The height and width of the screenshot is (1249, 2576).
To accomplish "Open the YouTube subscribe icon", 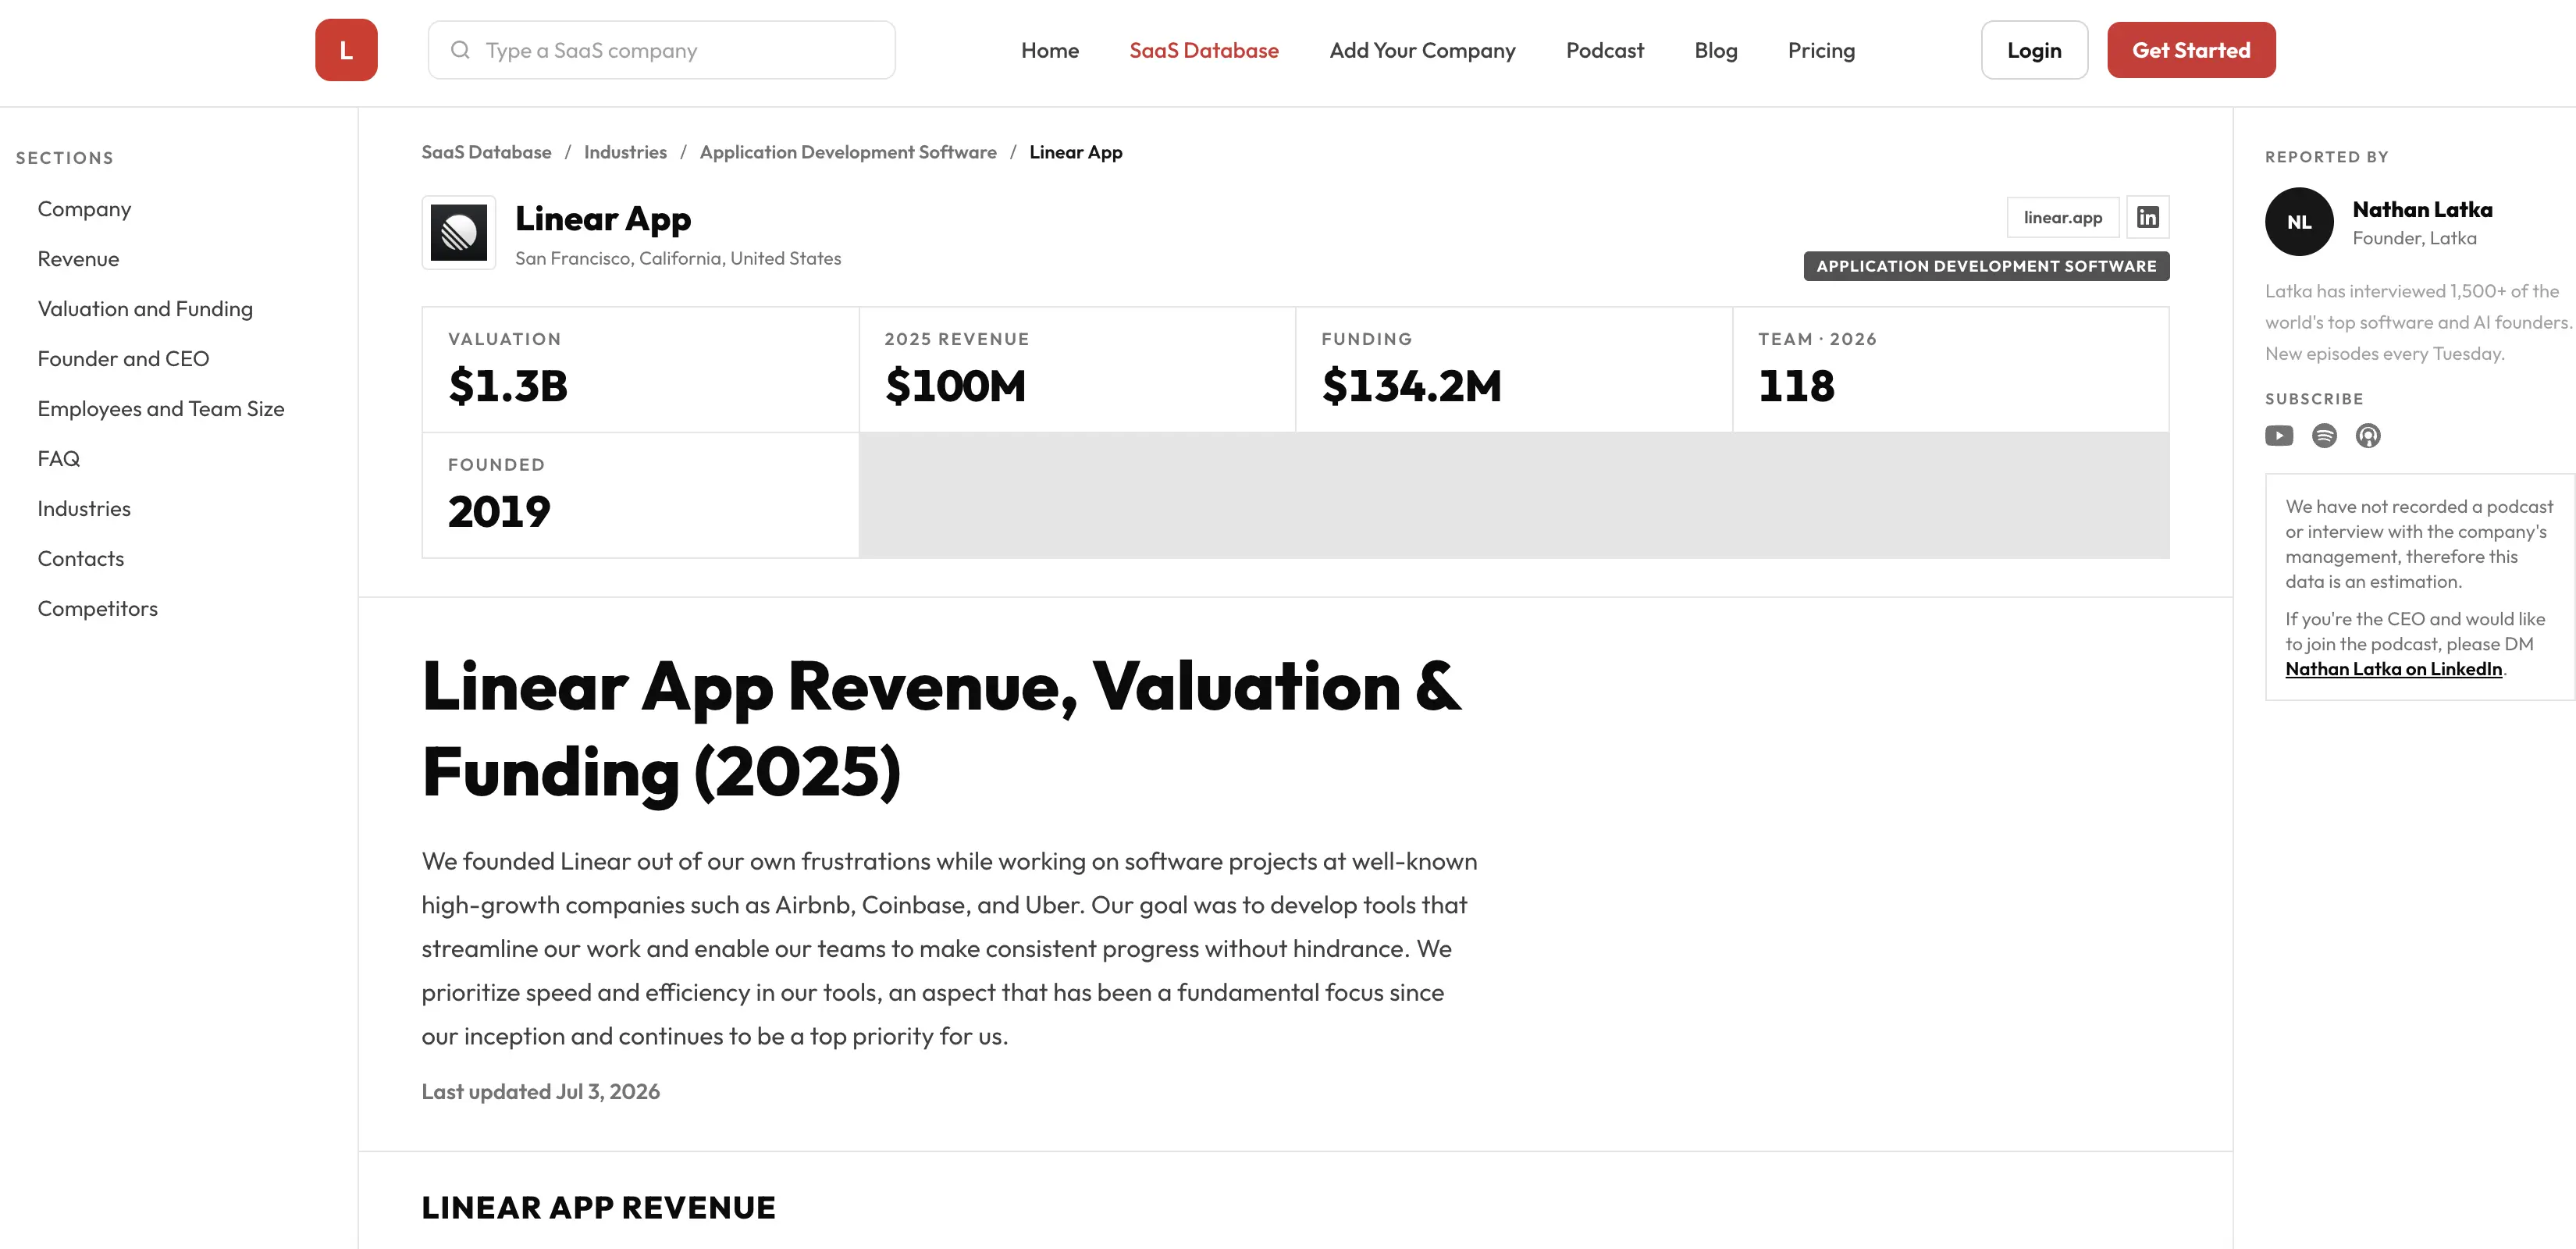I will click(2279, 435).
